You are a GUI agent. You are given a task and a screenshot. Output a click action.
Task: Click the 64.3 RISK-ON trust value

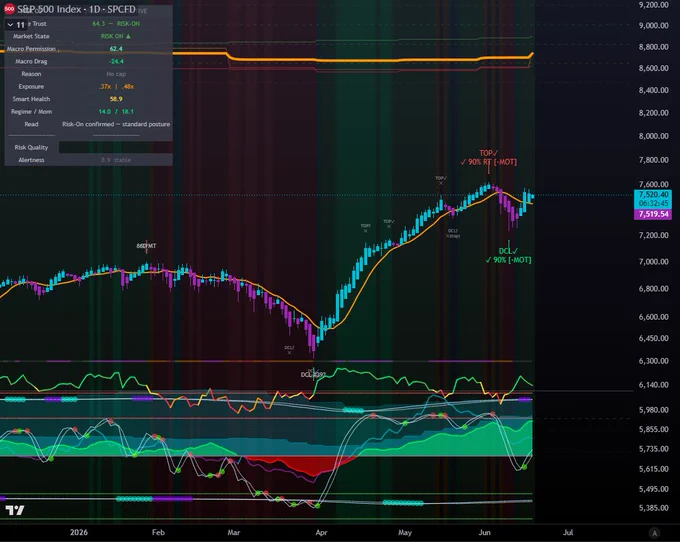coord(116,24)
